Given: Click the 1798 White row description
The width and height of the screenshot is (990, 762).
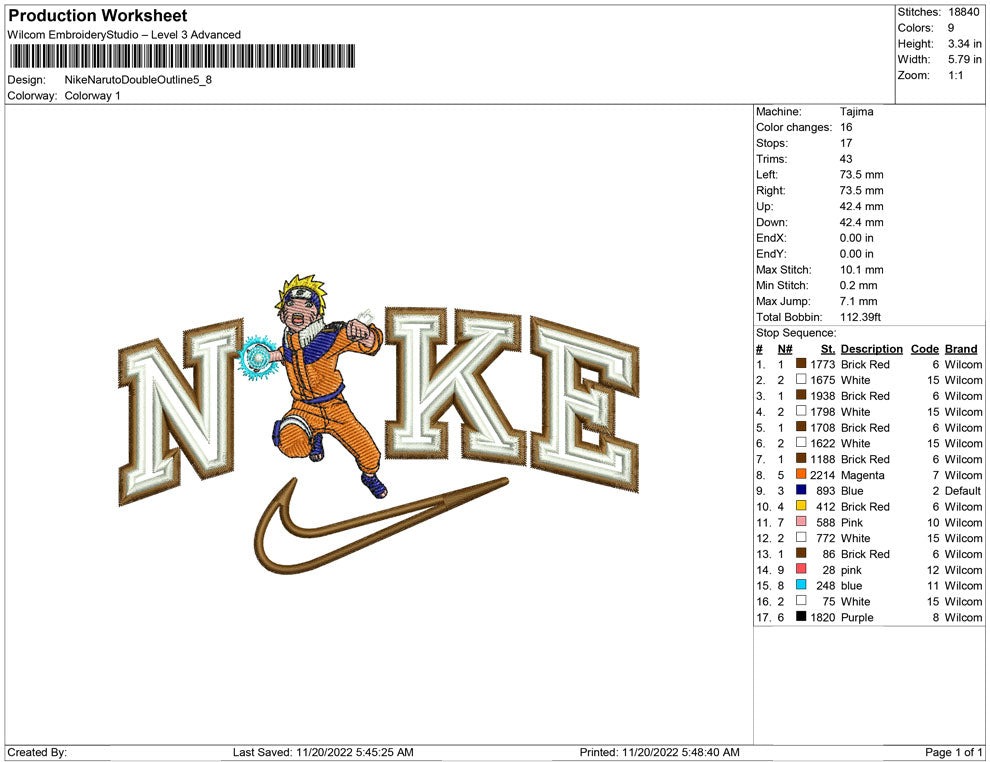Looking at the screenshot, I should (856, 412).
